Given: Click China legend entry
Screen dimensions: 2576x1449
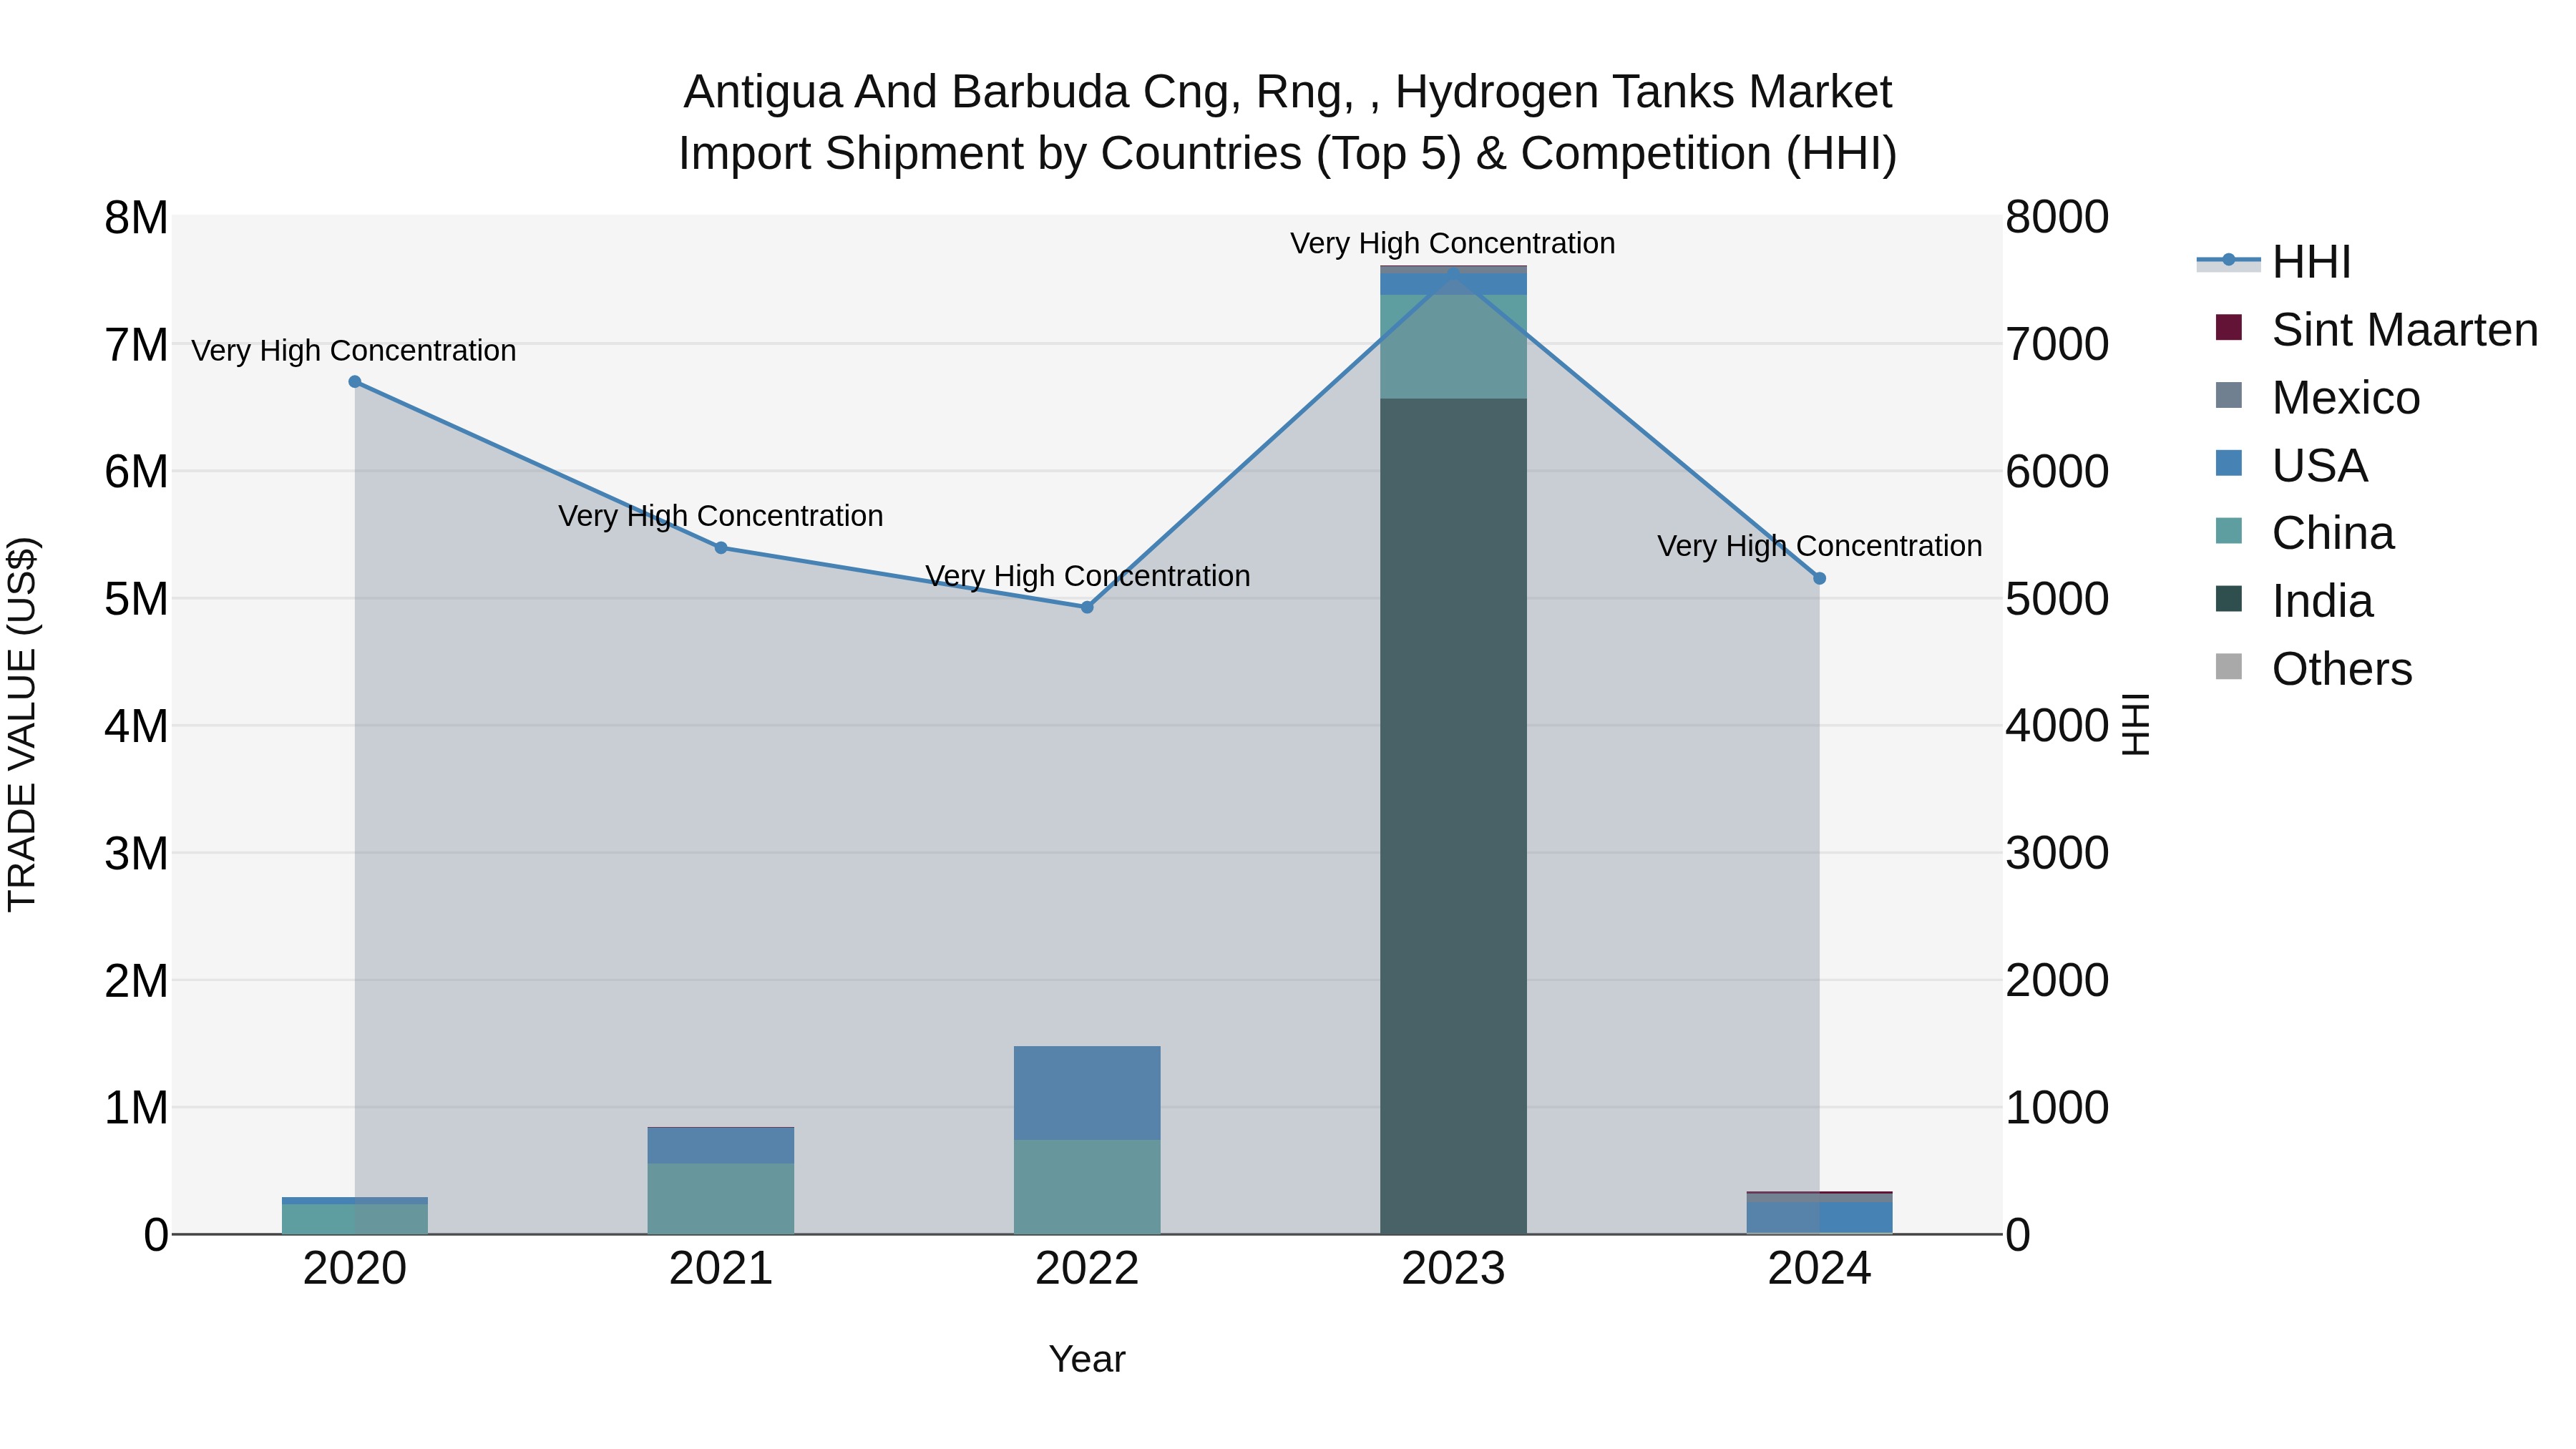Looking at the screenshot, I should tap(2332, 534).
